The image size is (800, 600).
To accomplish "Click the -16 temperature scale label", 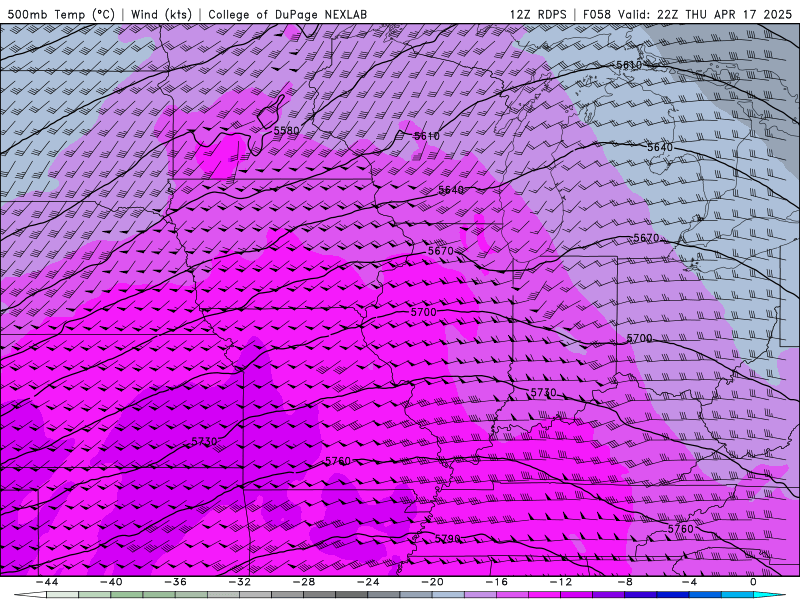I will tap(497, 582).
